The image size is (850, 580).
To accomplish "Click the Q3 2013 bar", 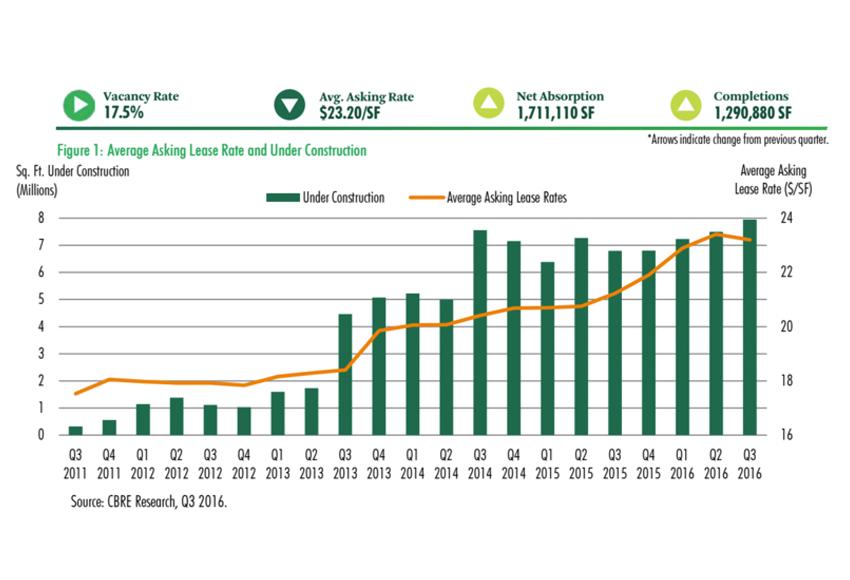I will click(x=345, y=375).
